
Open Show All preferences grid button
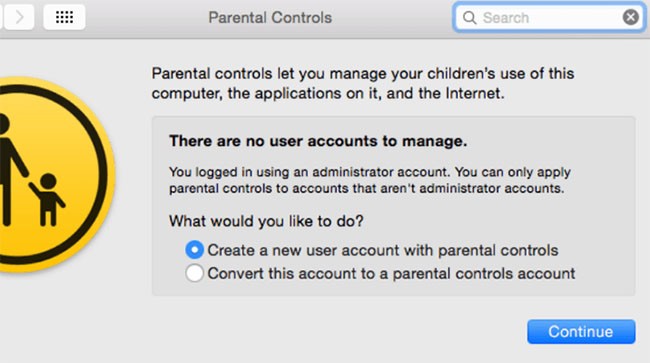(x=64, y=17)
